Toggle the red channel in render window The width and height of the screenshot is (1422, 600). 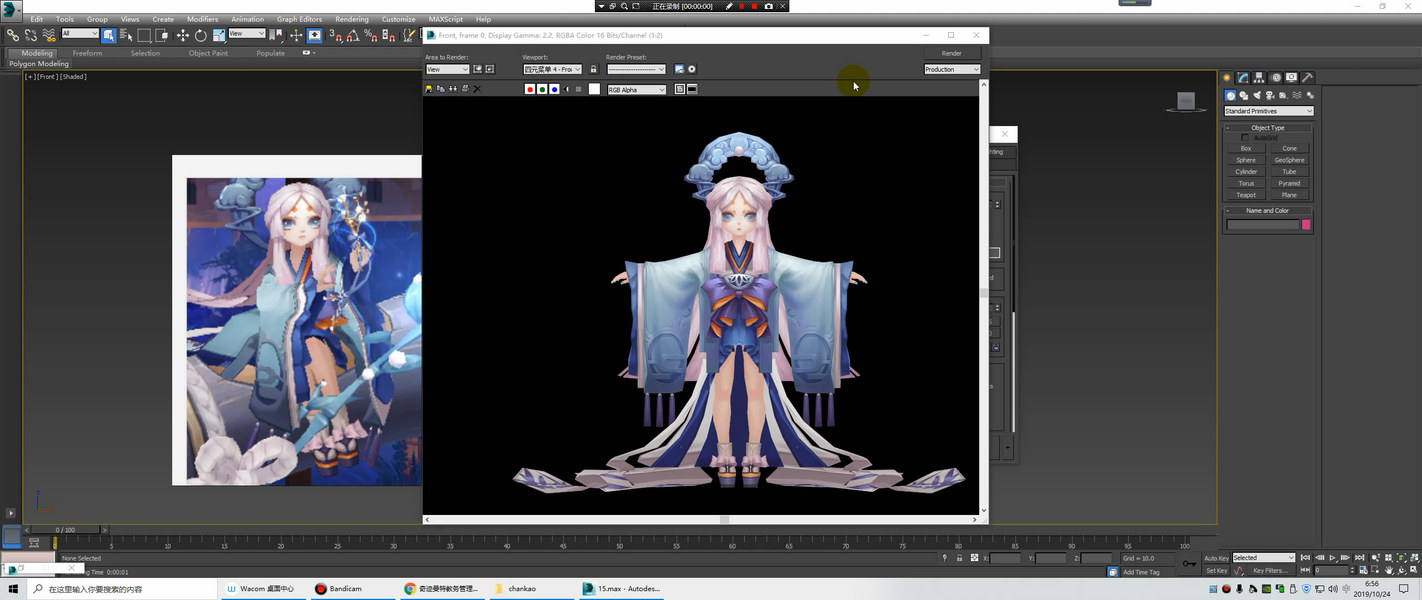(530, 89)
